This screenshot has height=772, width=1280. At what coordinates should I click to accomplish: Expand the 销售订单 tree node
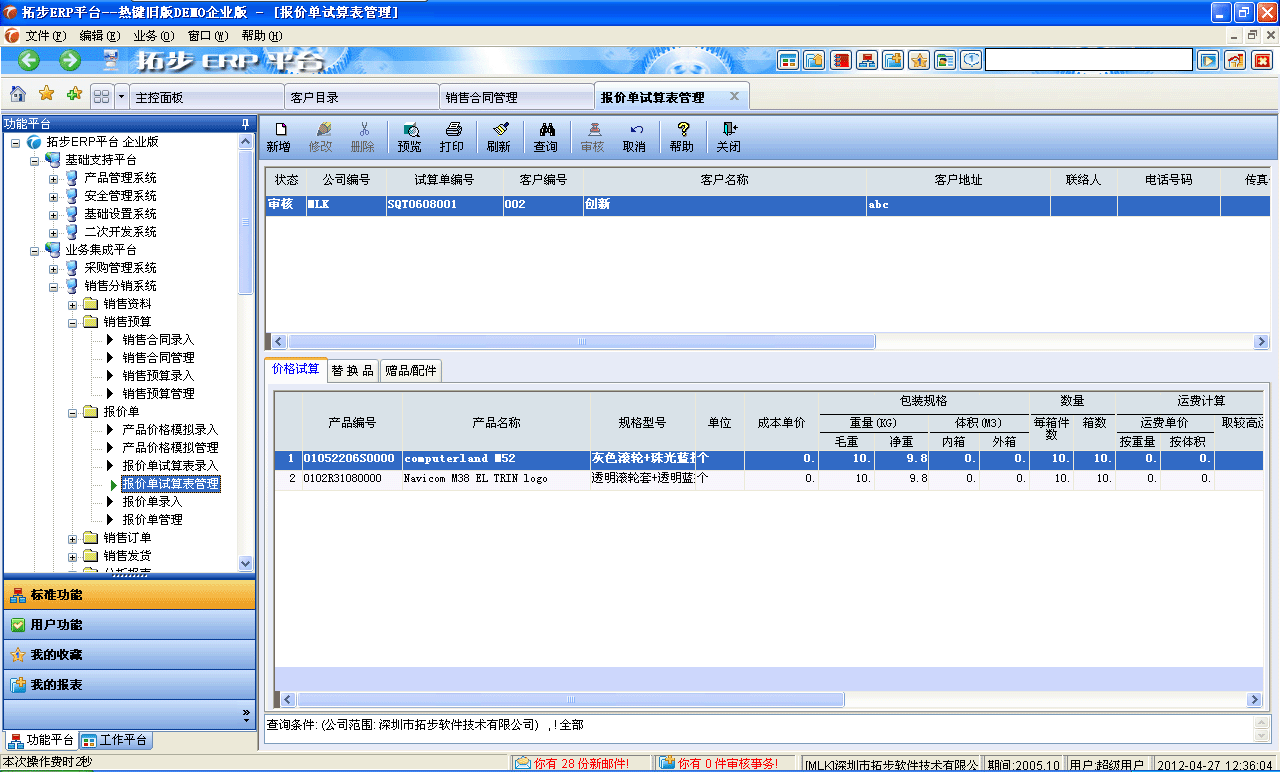click(71, 538)
